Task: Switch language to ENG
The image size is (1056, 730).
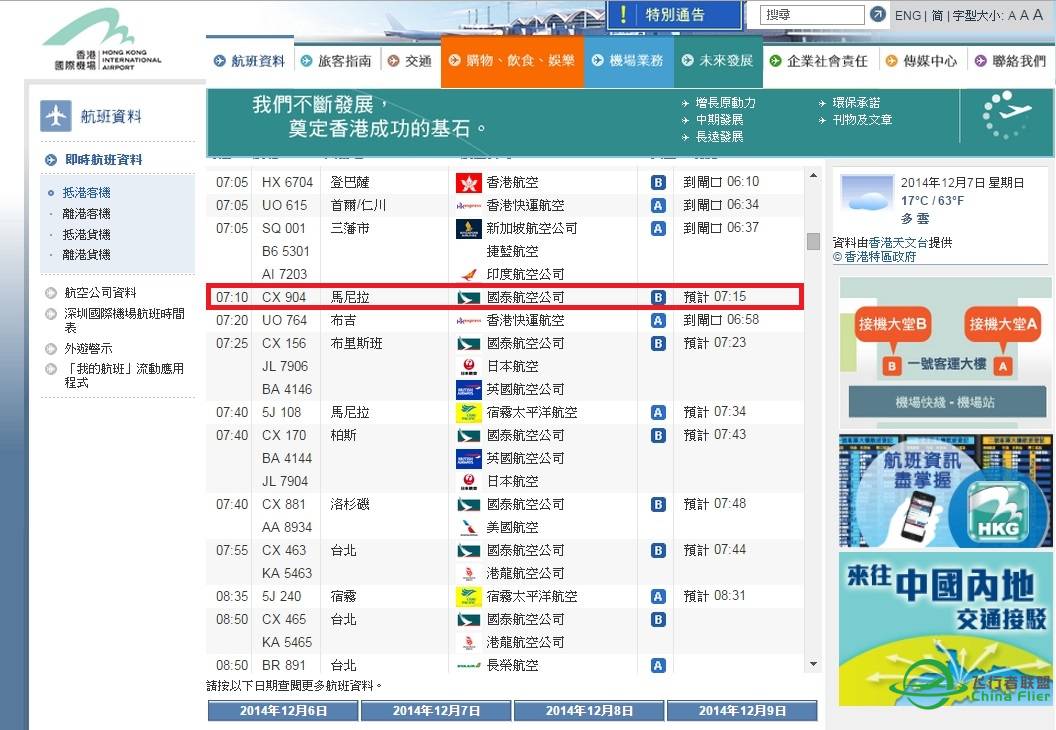Action: pyautogui.click(x=907, y=15)
